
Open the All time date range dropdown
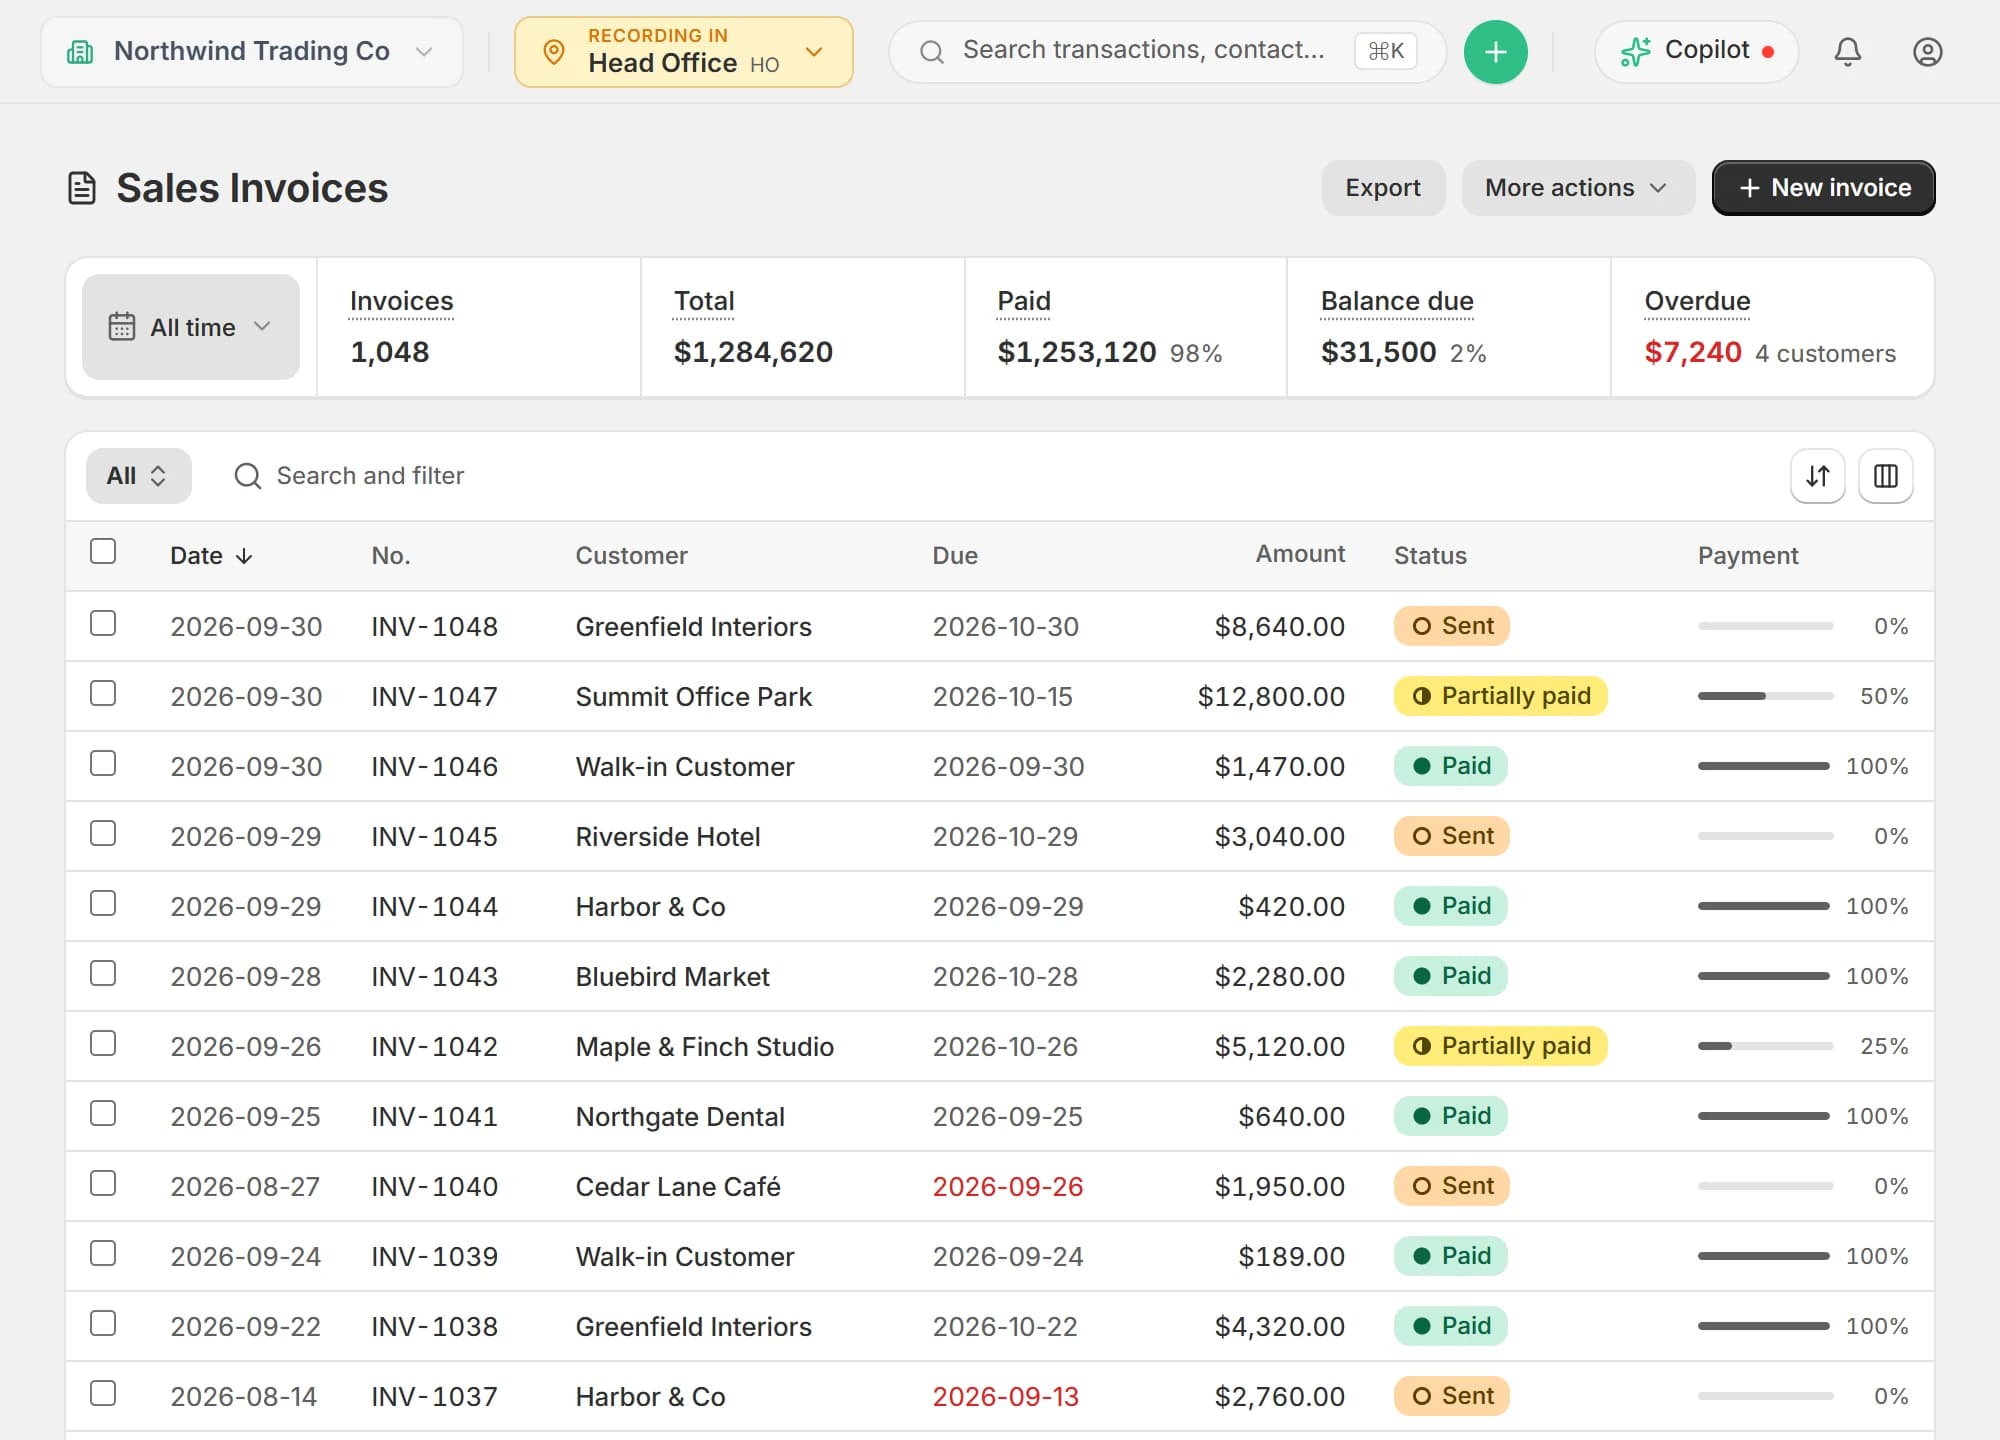[191, 327]
